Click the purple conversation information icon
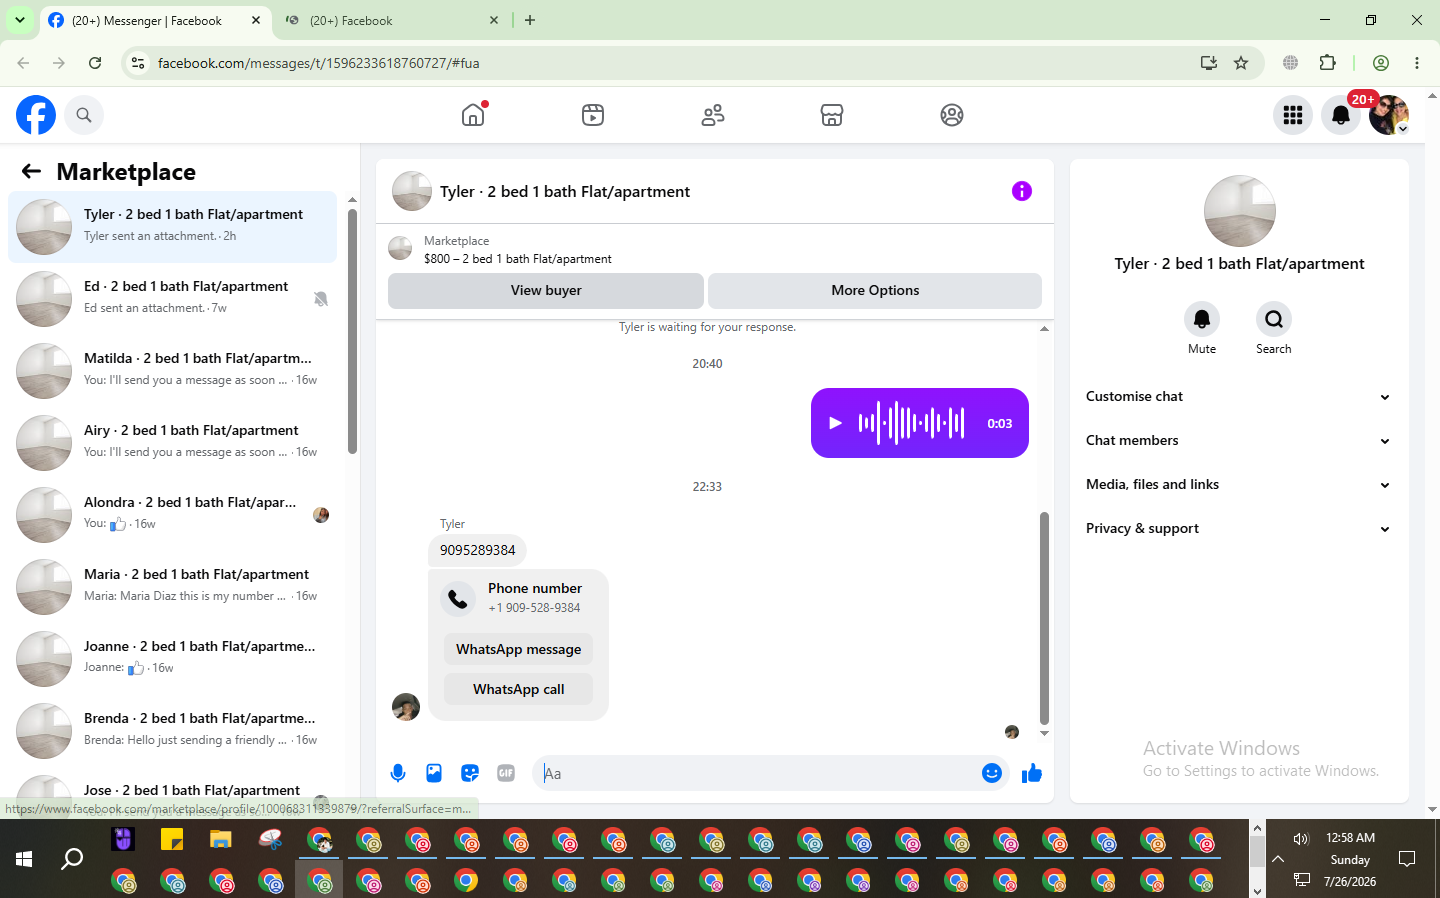Viewport: 1440px width, 898px height. (1022, 191)
